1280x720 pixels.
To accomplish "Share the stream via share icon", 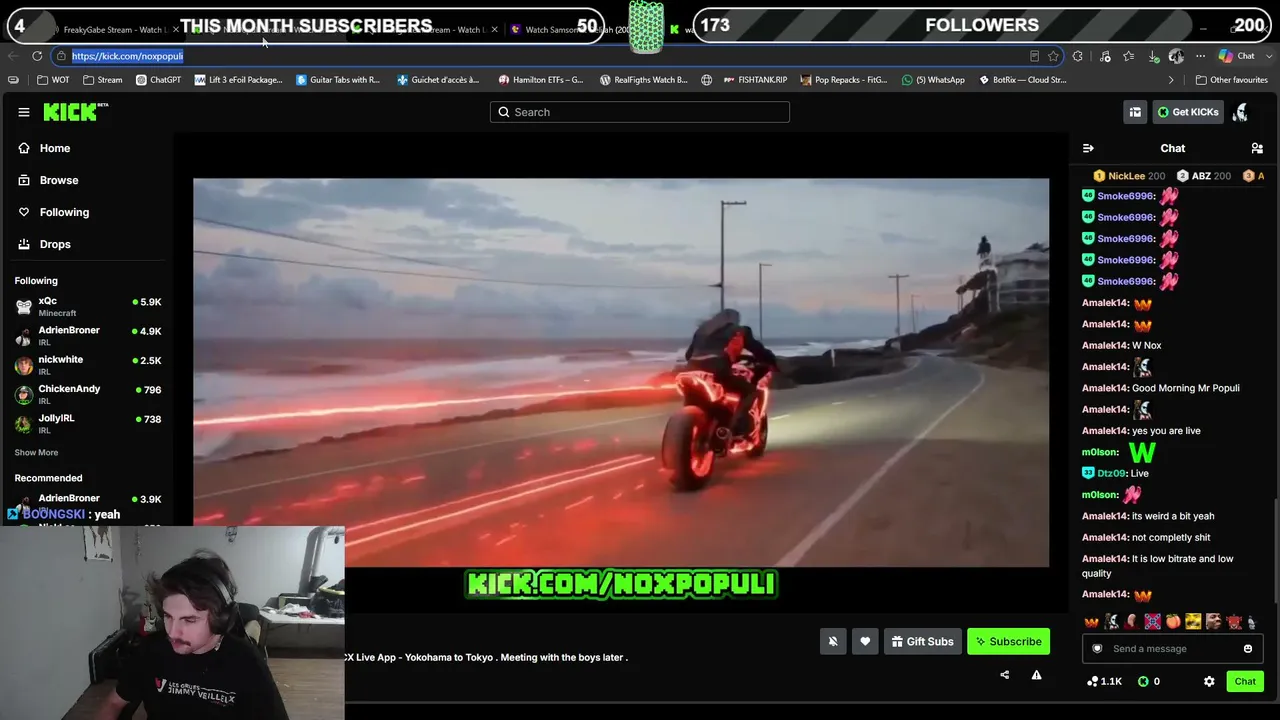I will click(1004, 675).
